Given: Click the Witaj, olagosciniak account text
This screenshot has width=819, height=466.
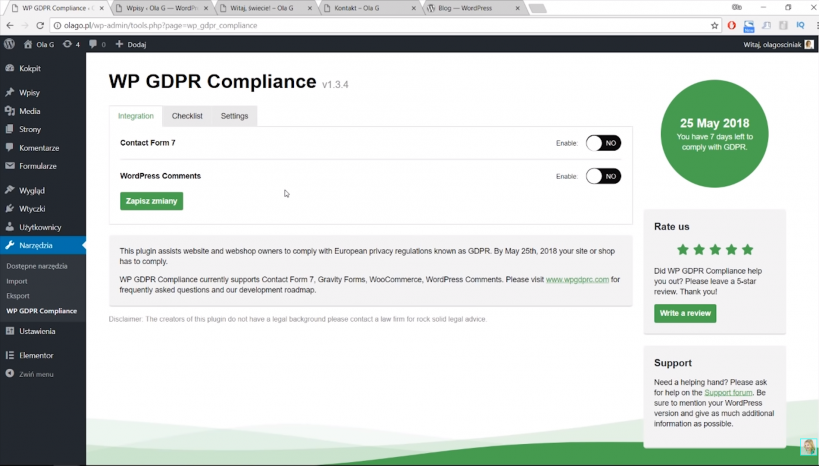Looking at the screenshot, I should click(x=773, y=44).
